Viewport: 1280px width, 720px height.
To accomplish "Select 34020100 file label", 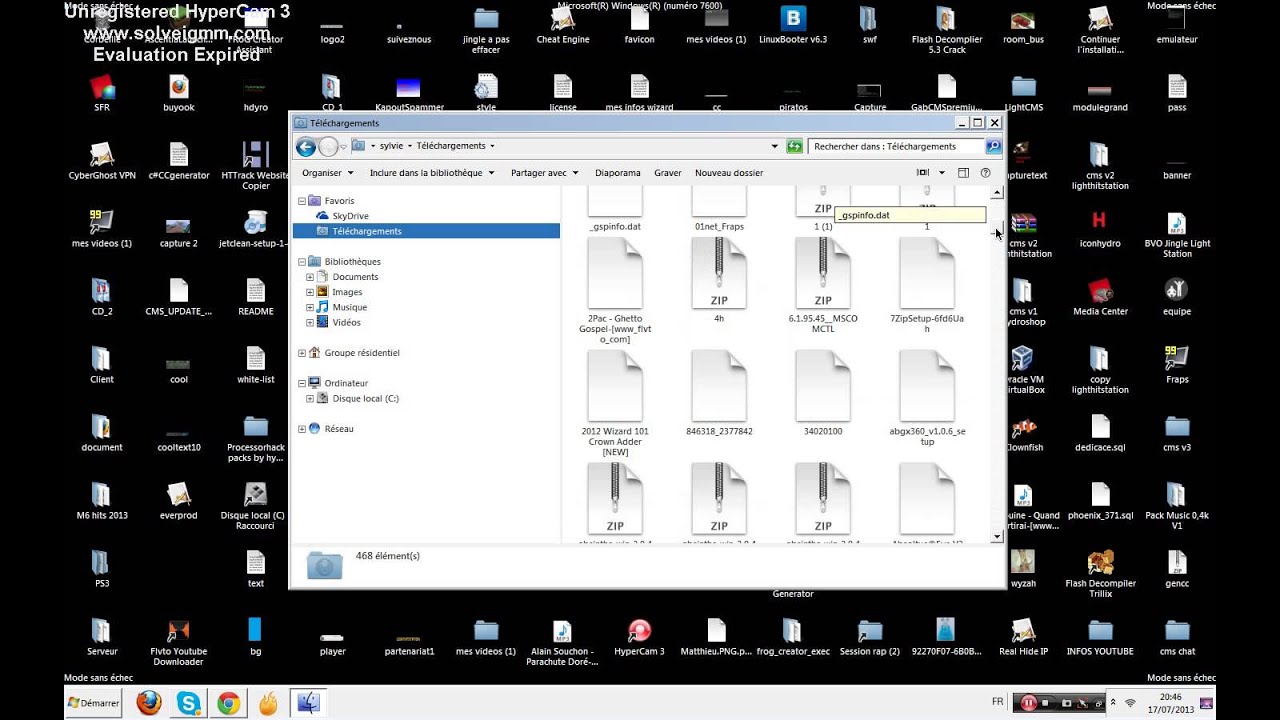I will [x=823, y=431].
